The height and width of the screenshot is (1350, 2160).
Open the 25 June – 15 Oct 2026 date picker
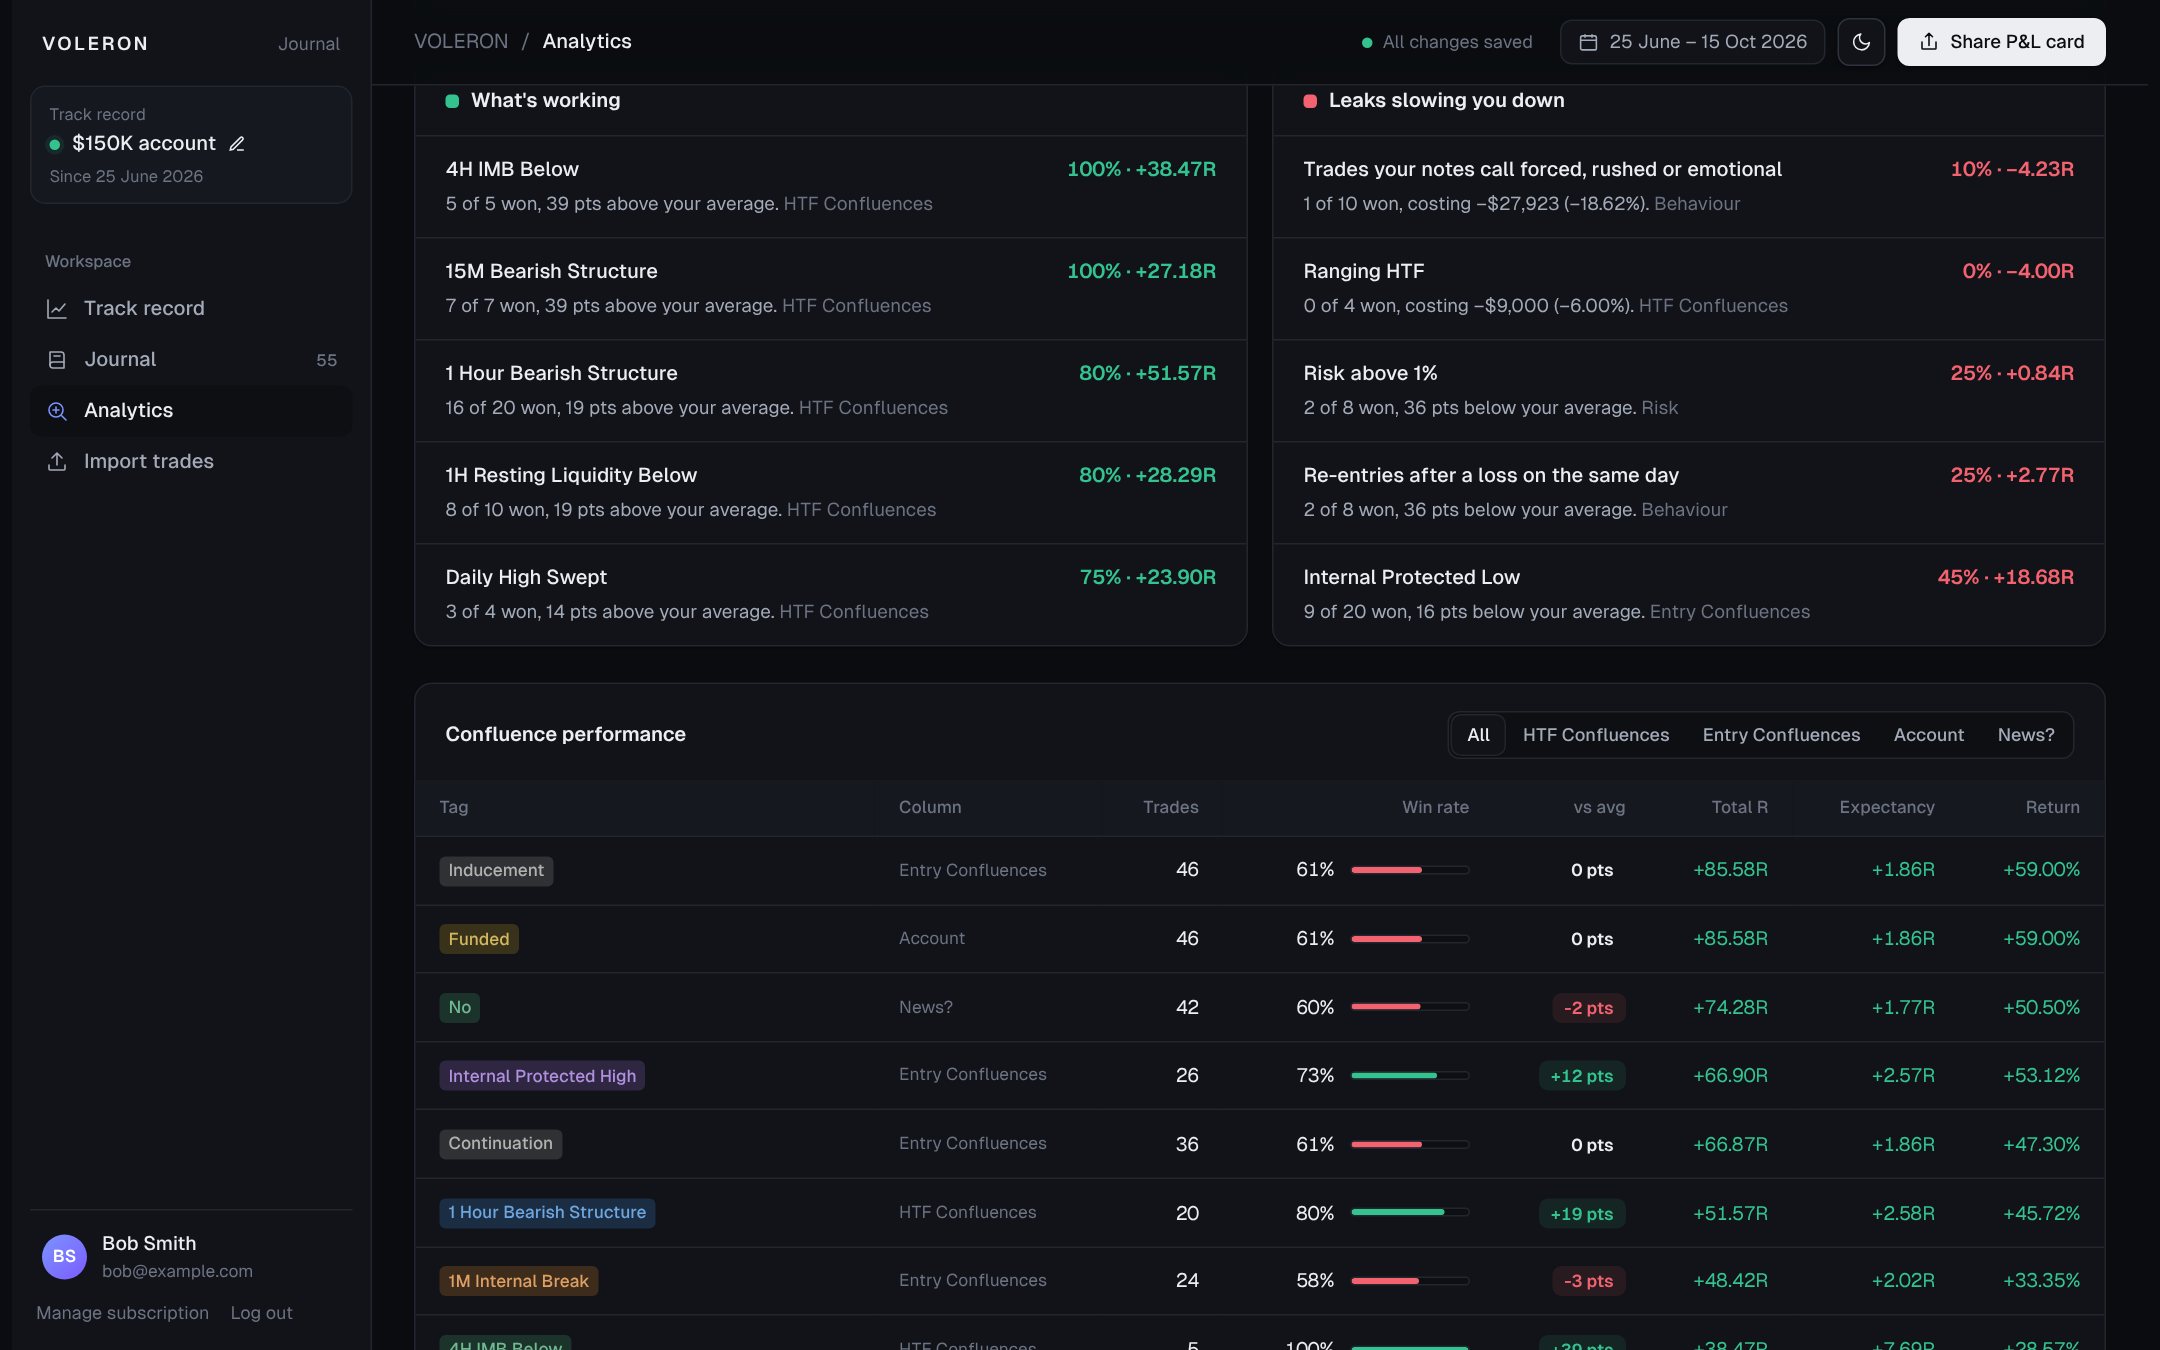1692,42
